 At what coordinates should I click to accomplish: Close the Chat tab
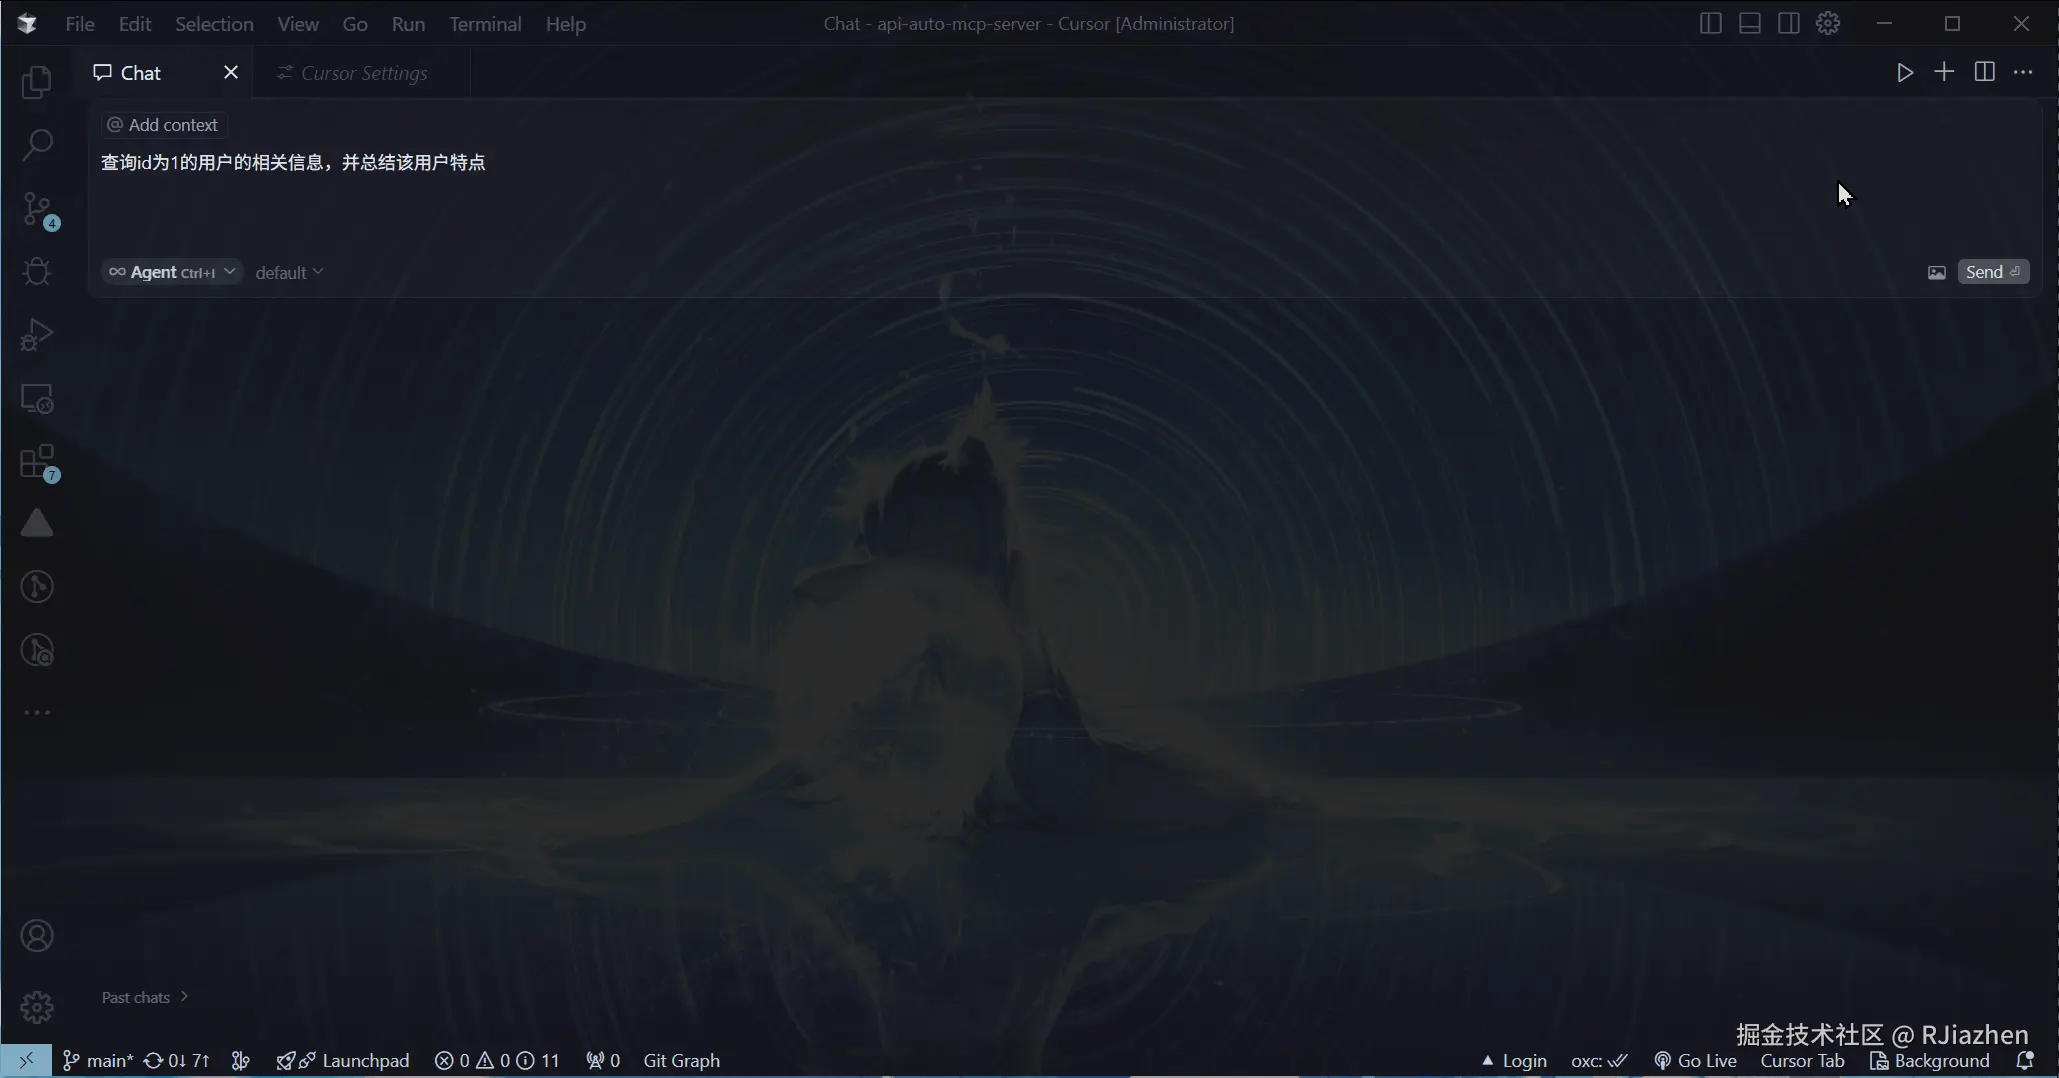tap(231, 72)
